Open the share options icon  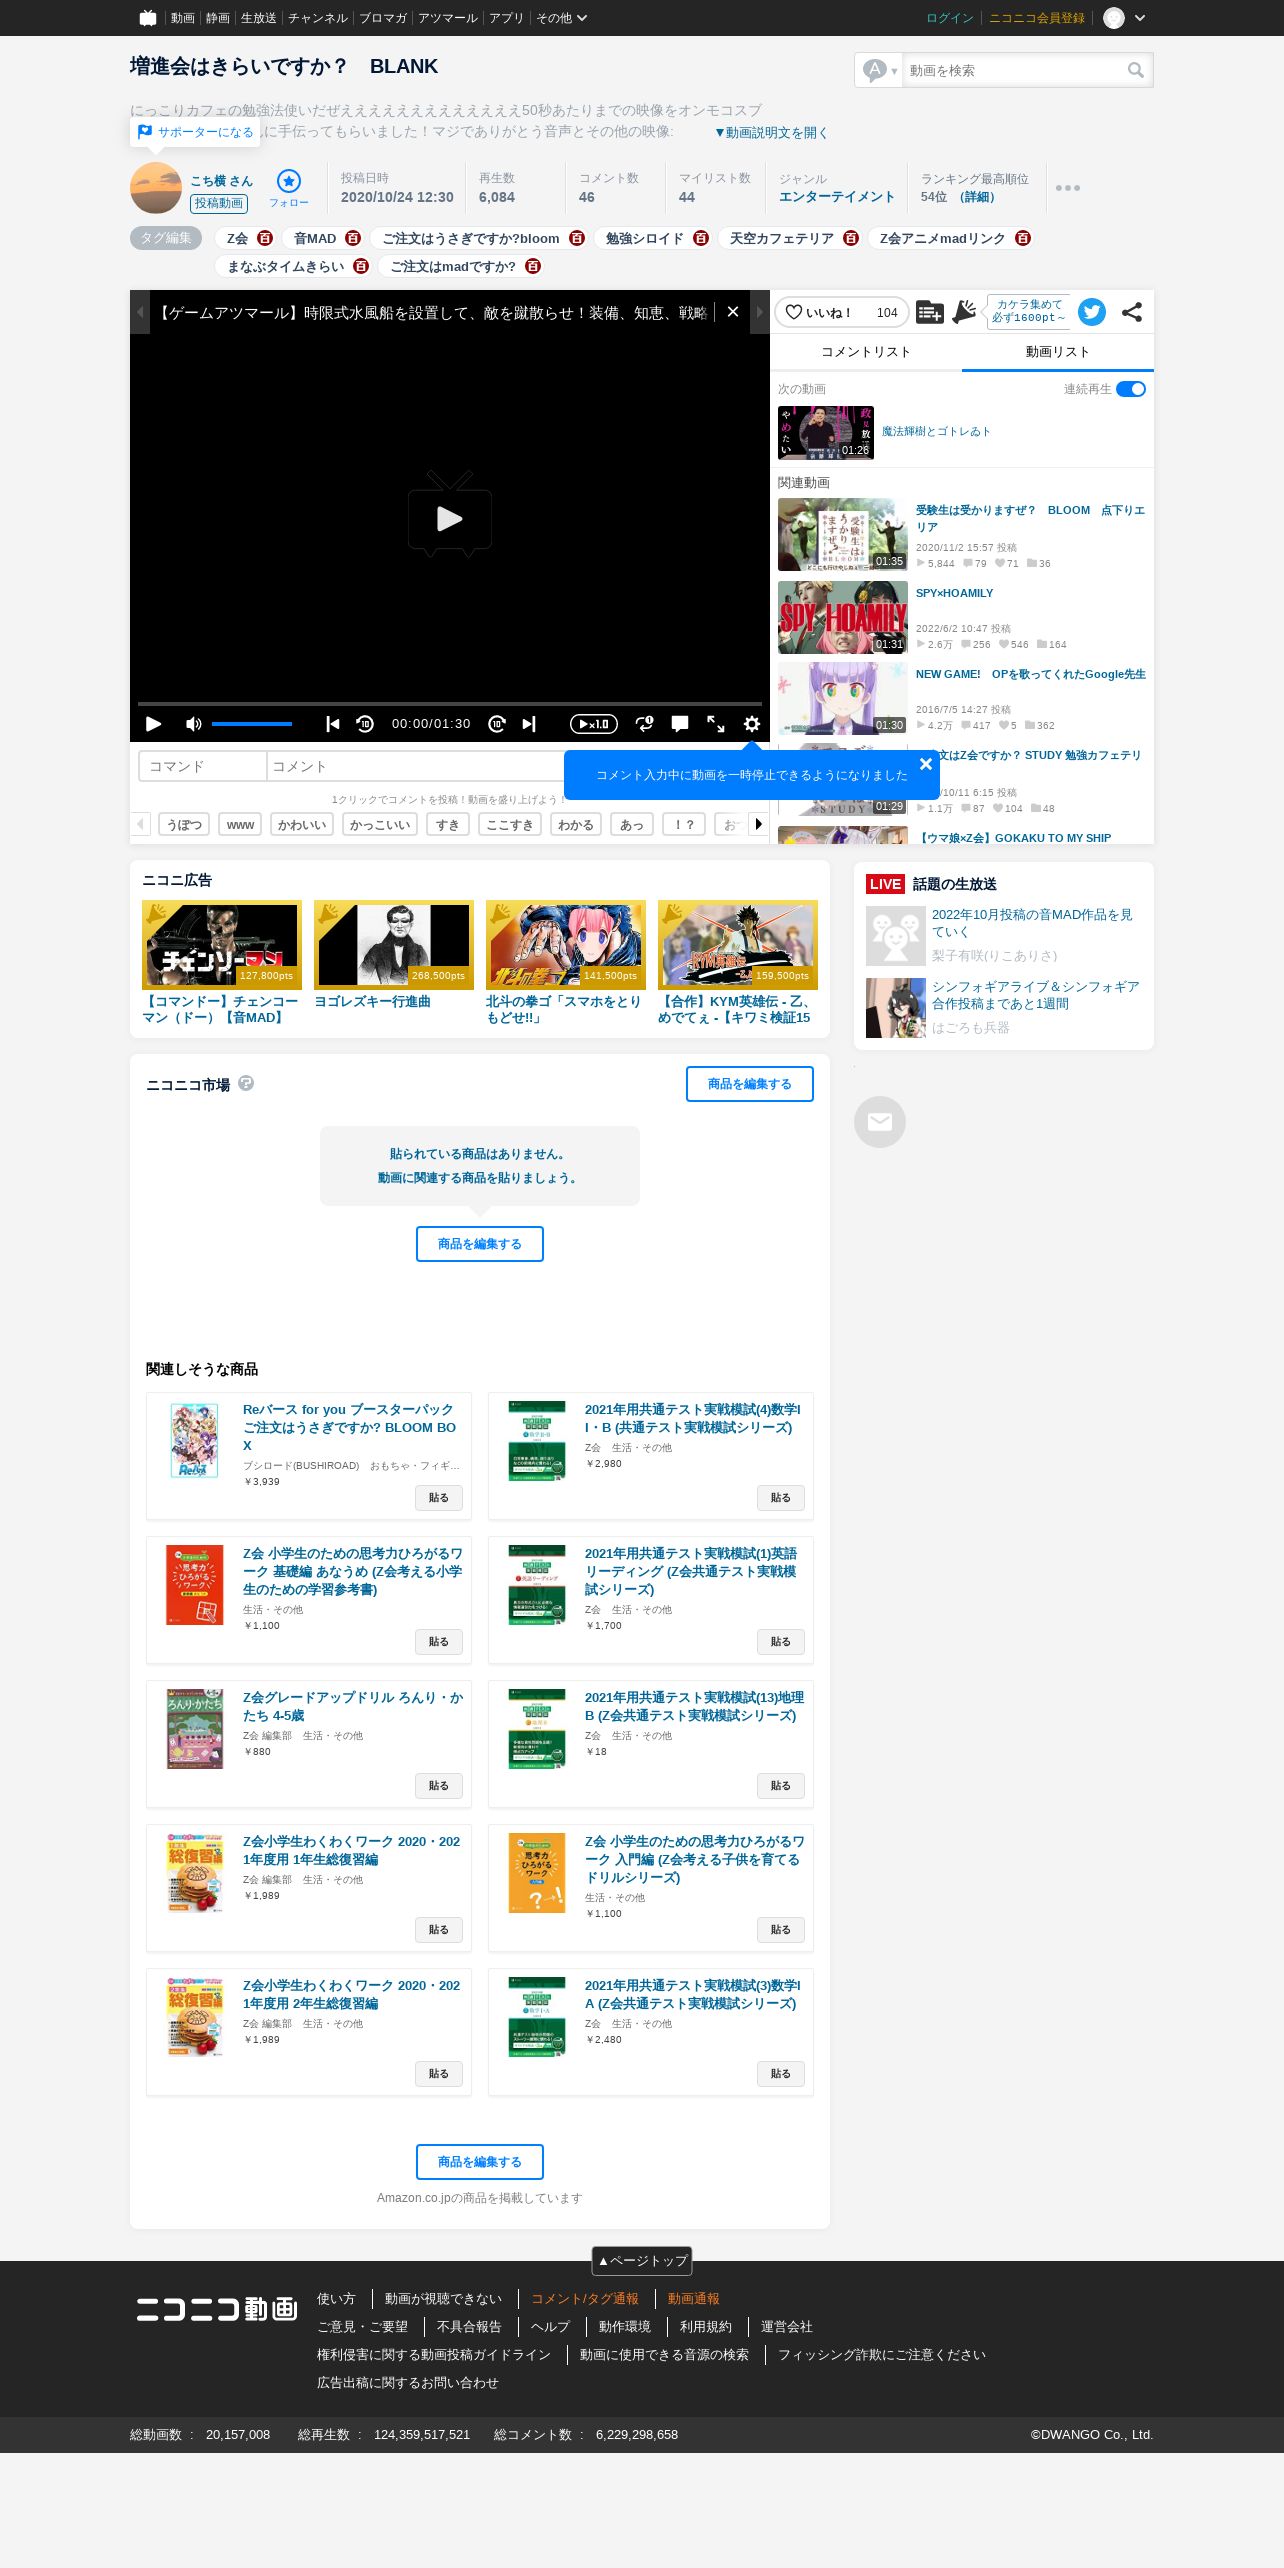1132,312
